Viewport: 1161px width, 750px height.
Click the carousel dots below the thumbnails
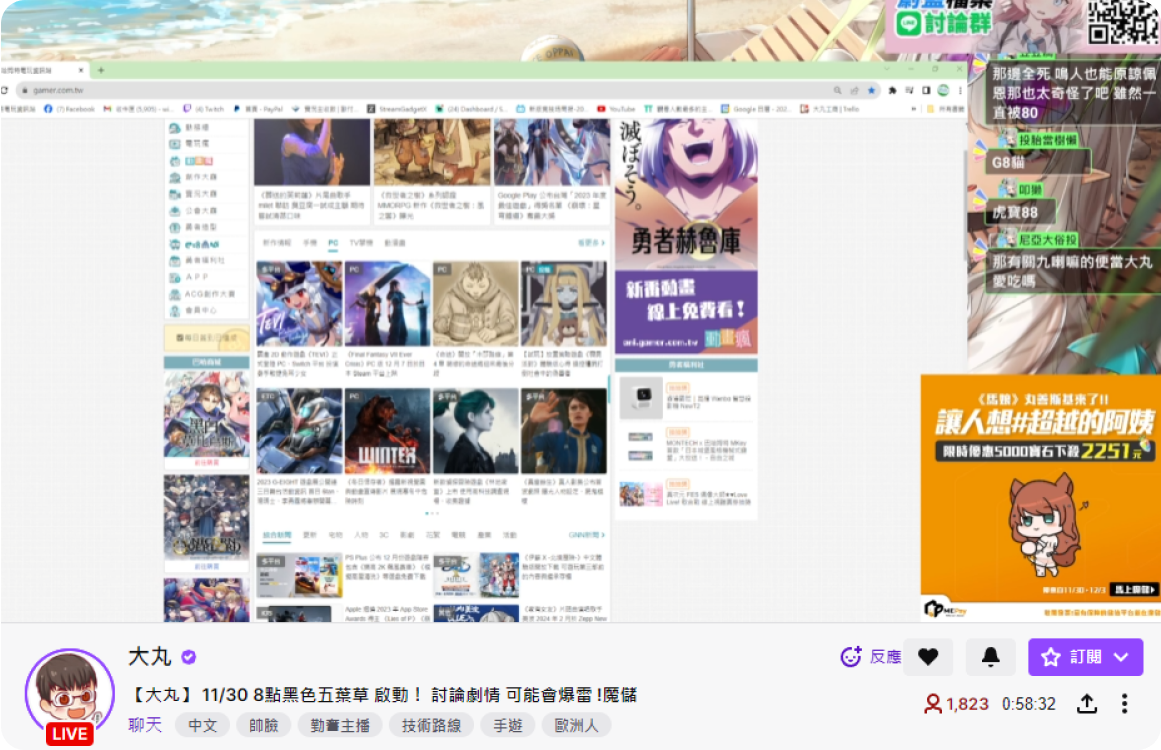(x=432, y=513)
